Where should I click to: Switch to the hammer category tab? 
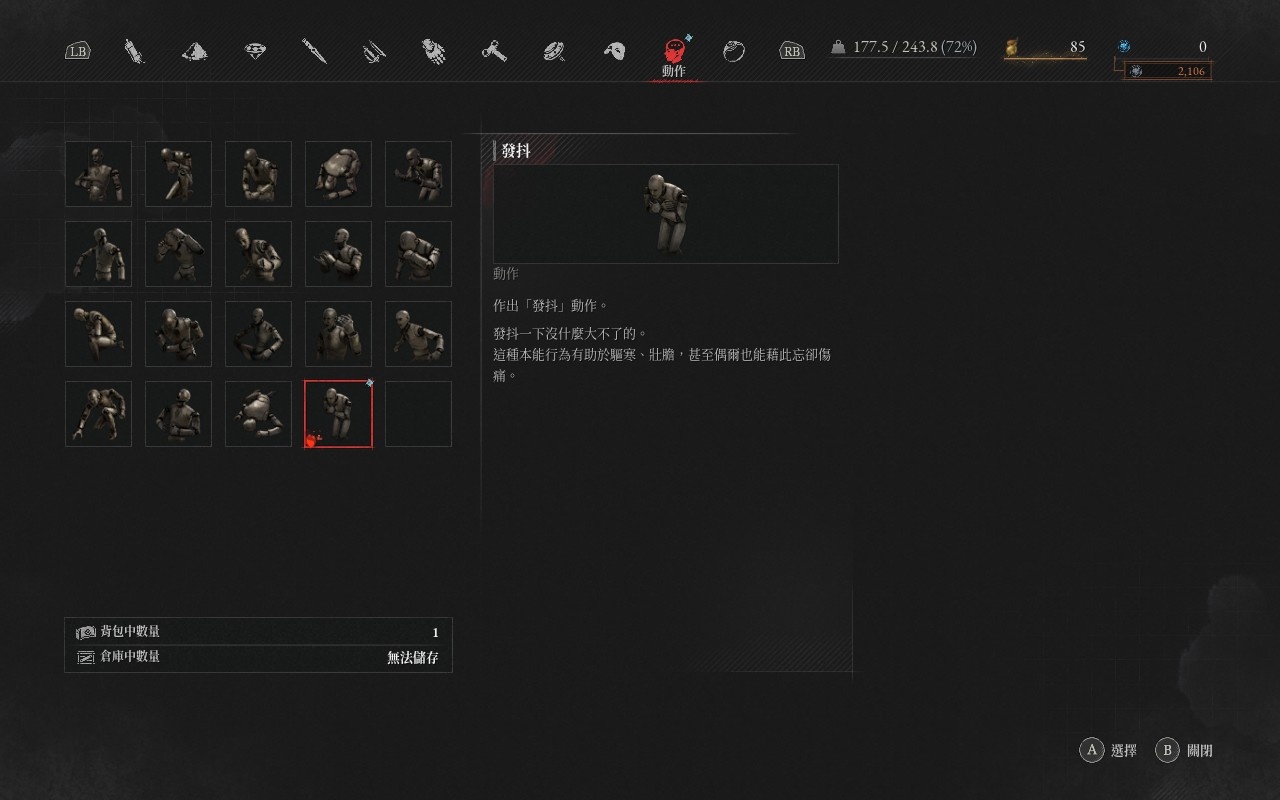tap(494, 51)
